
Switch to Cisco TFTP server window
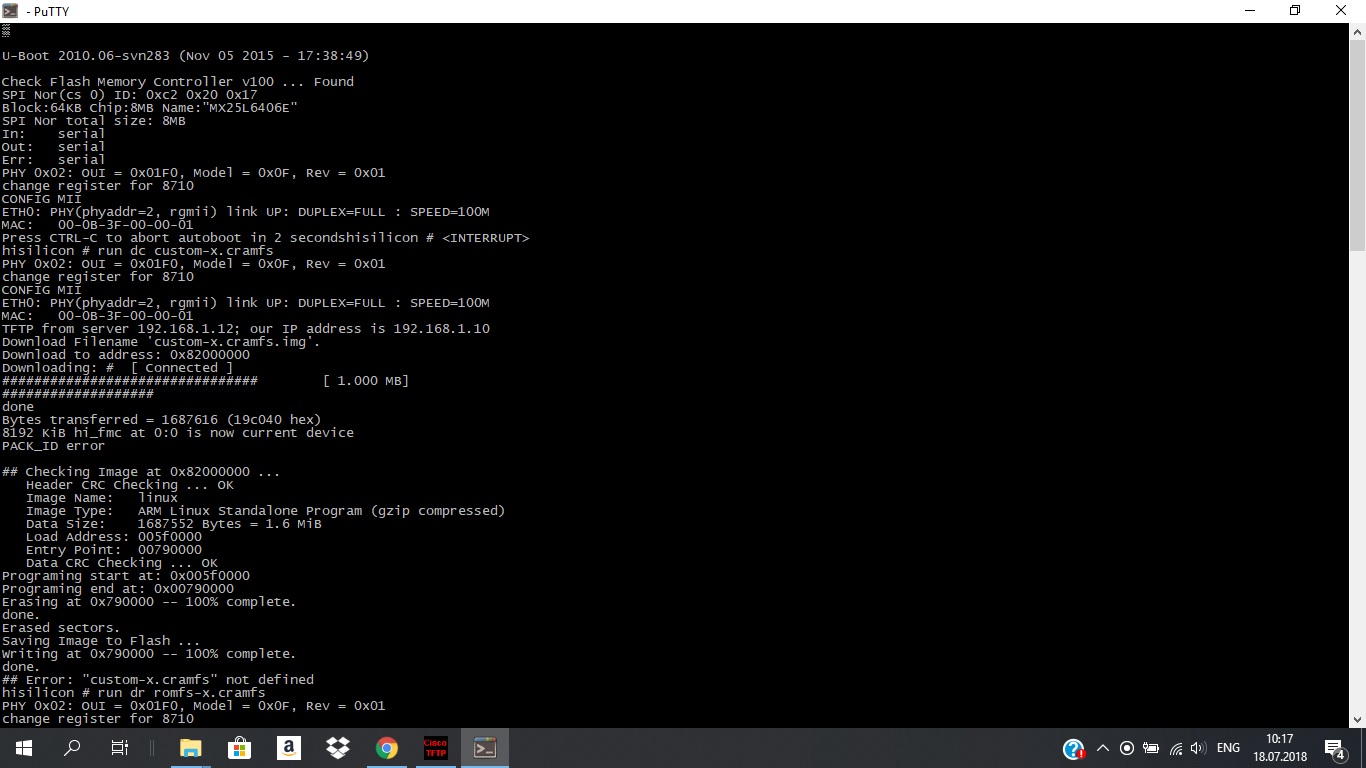(435, 748)
